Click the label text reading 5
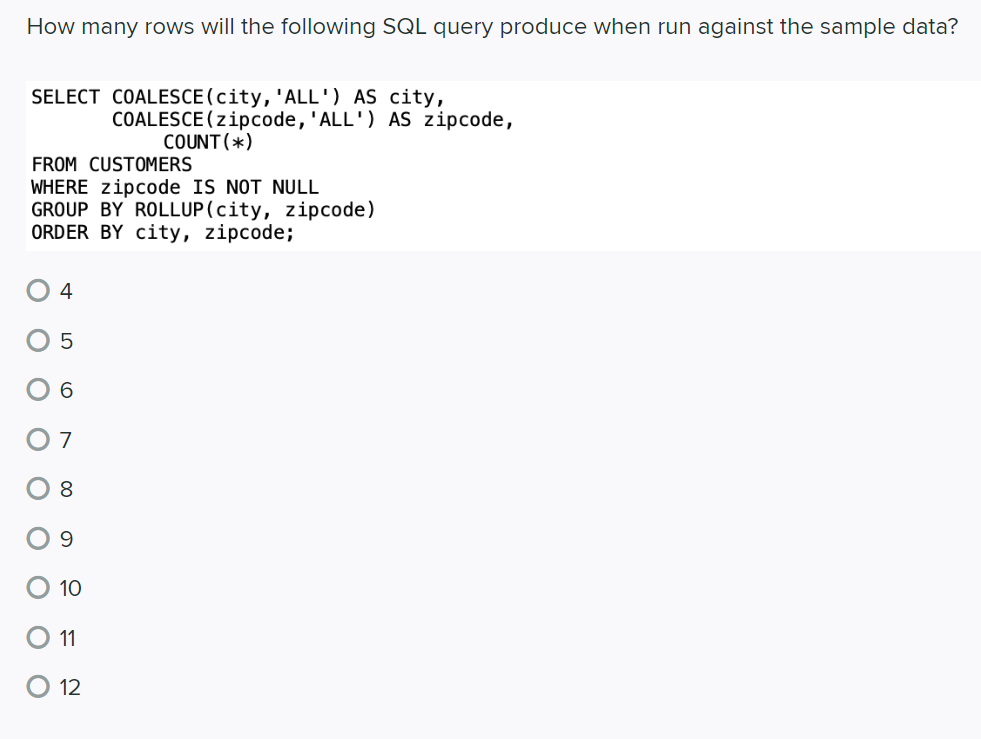The height and width of the screenshot is (739, 981). pos(65,341)
